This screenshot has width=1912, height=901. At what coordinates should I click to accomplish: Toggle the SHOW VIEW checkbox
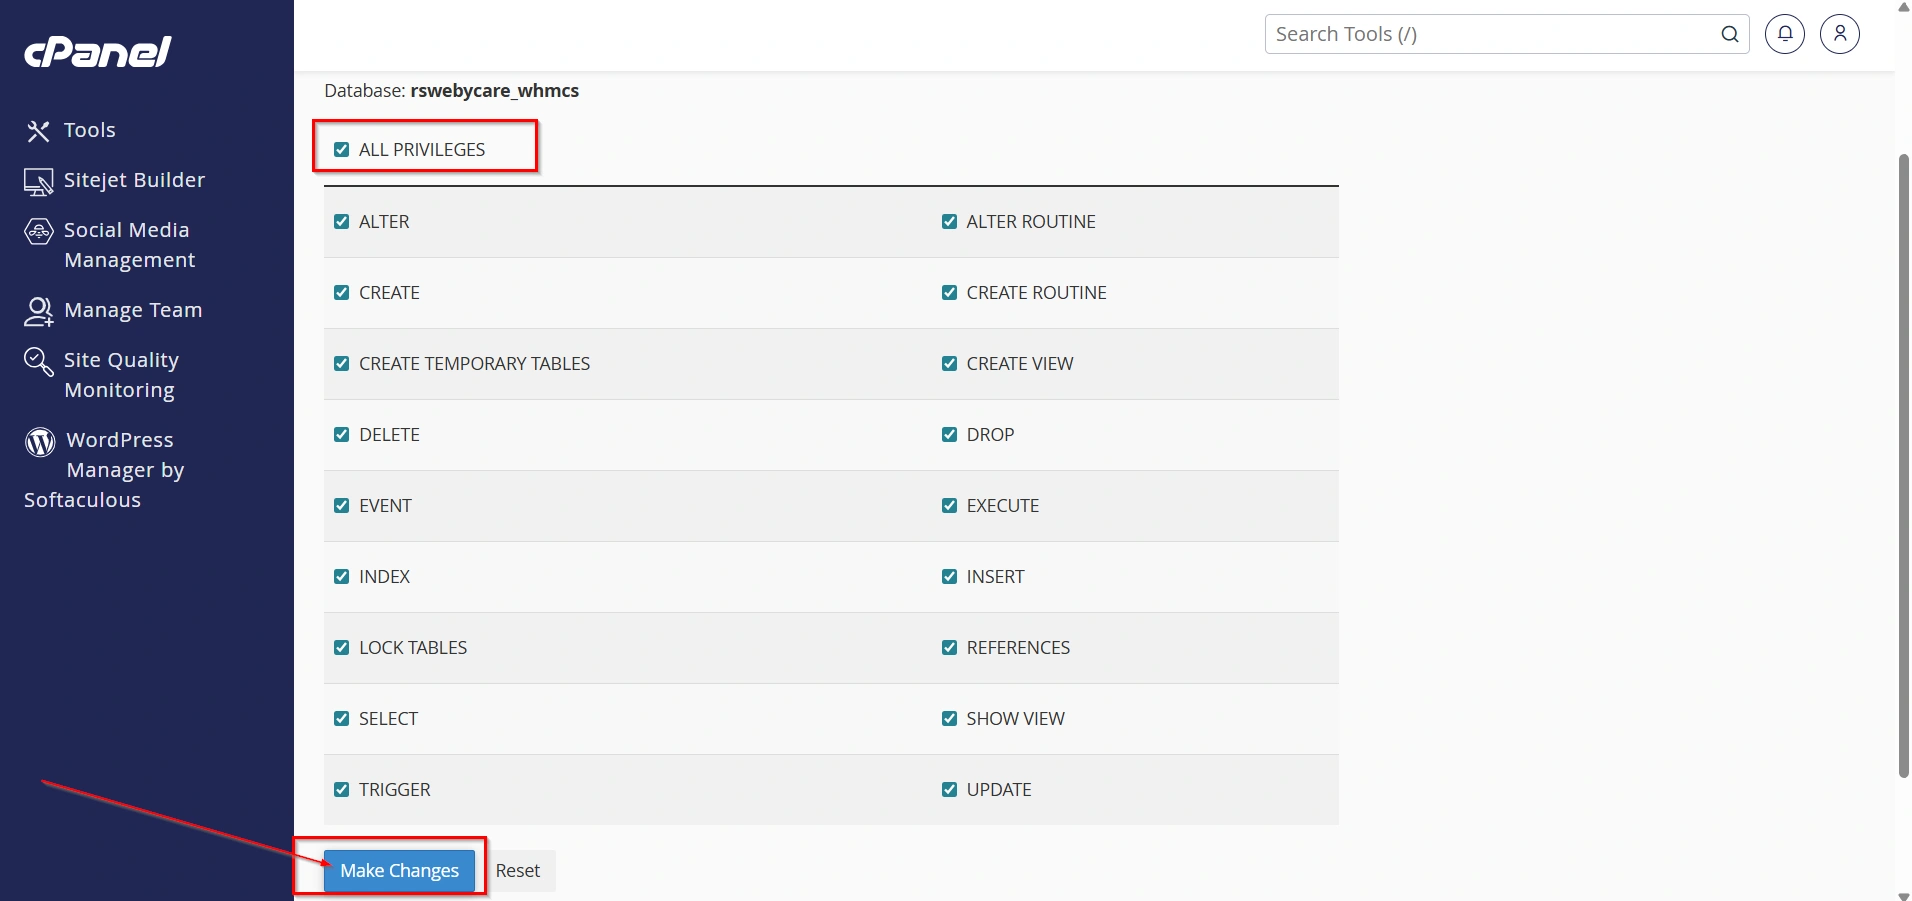(949, 719)
